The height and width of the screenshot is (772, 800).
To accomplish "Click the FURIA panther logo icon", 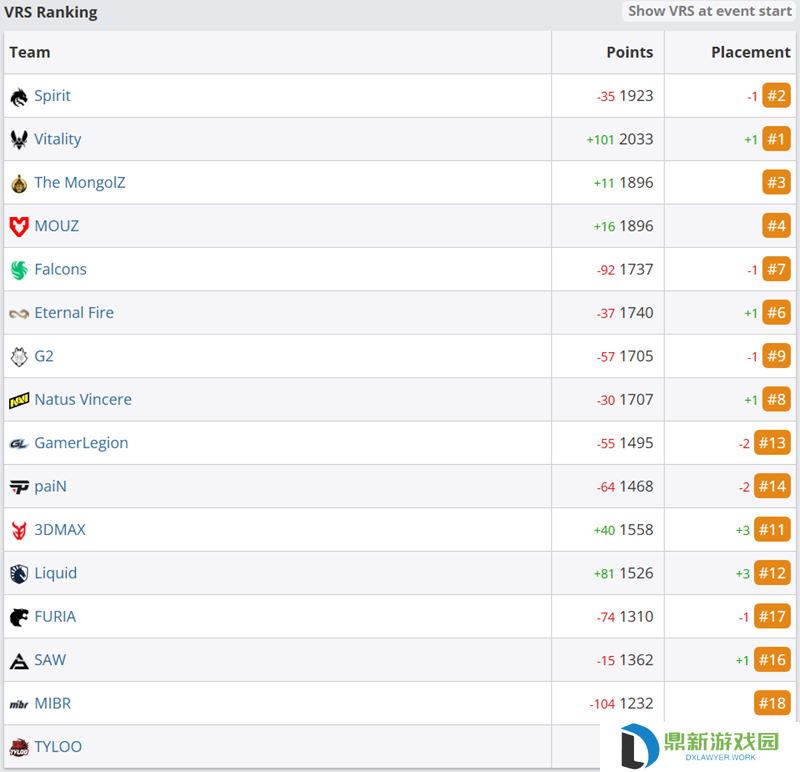I will (x=19, y=617).
